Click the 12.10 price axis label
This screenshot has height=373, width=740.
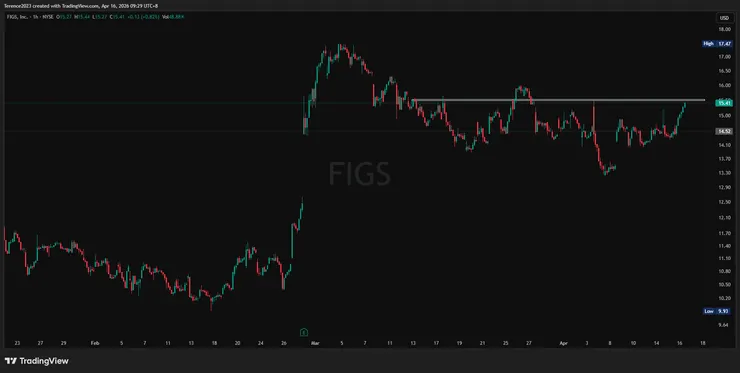[724, 218]
